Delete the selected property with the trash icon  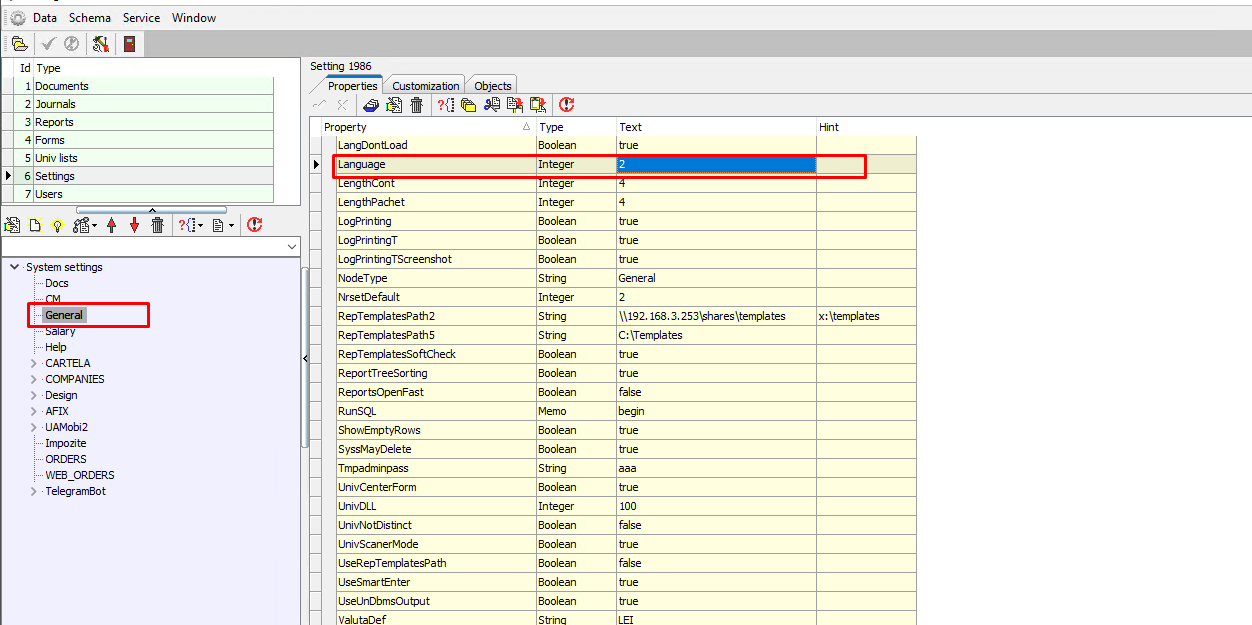417,105
